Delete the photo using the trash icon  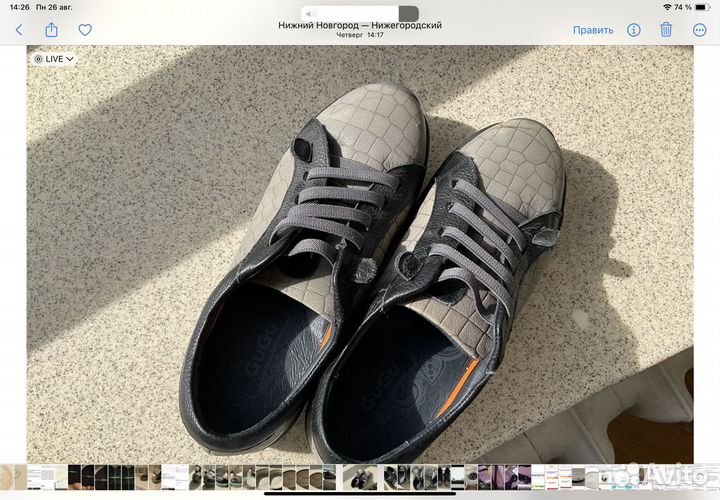[666, 30]
